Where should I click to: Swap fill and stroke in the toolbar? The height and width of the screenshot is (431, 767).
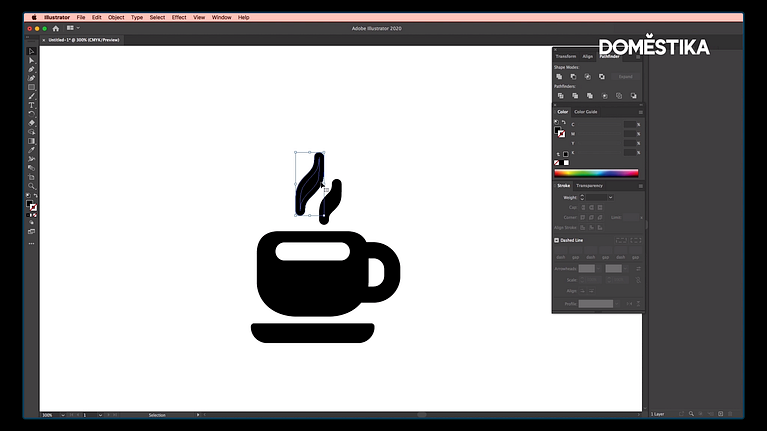click(x=36, y=201)
